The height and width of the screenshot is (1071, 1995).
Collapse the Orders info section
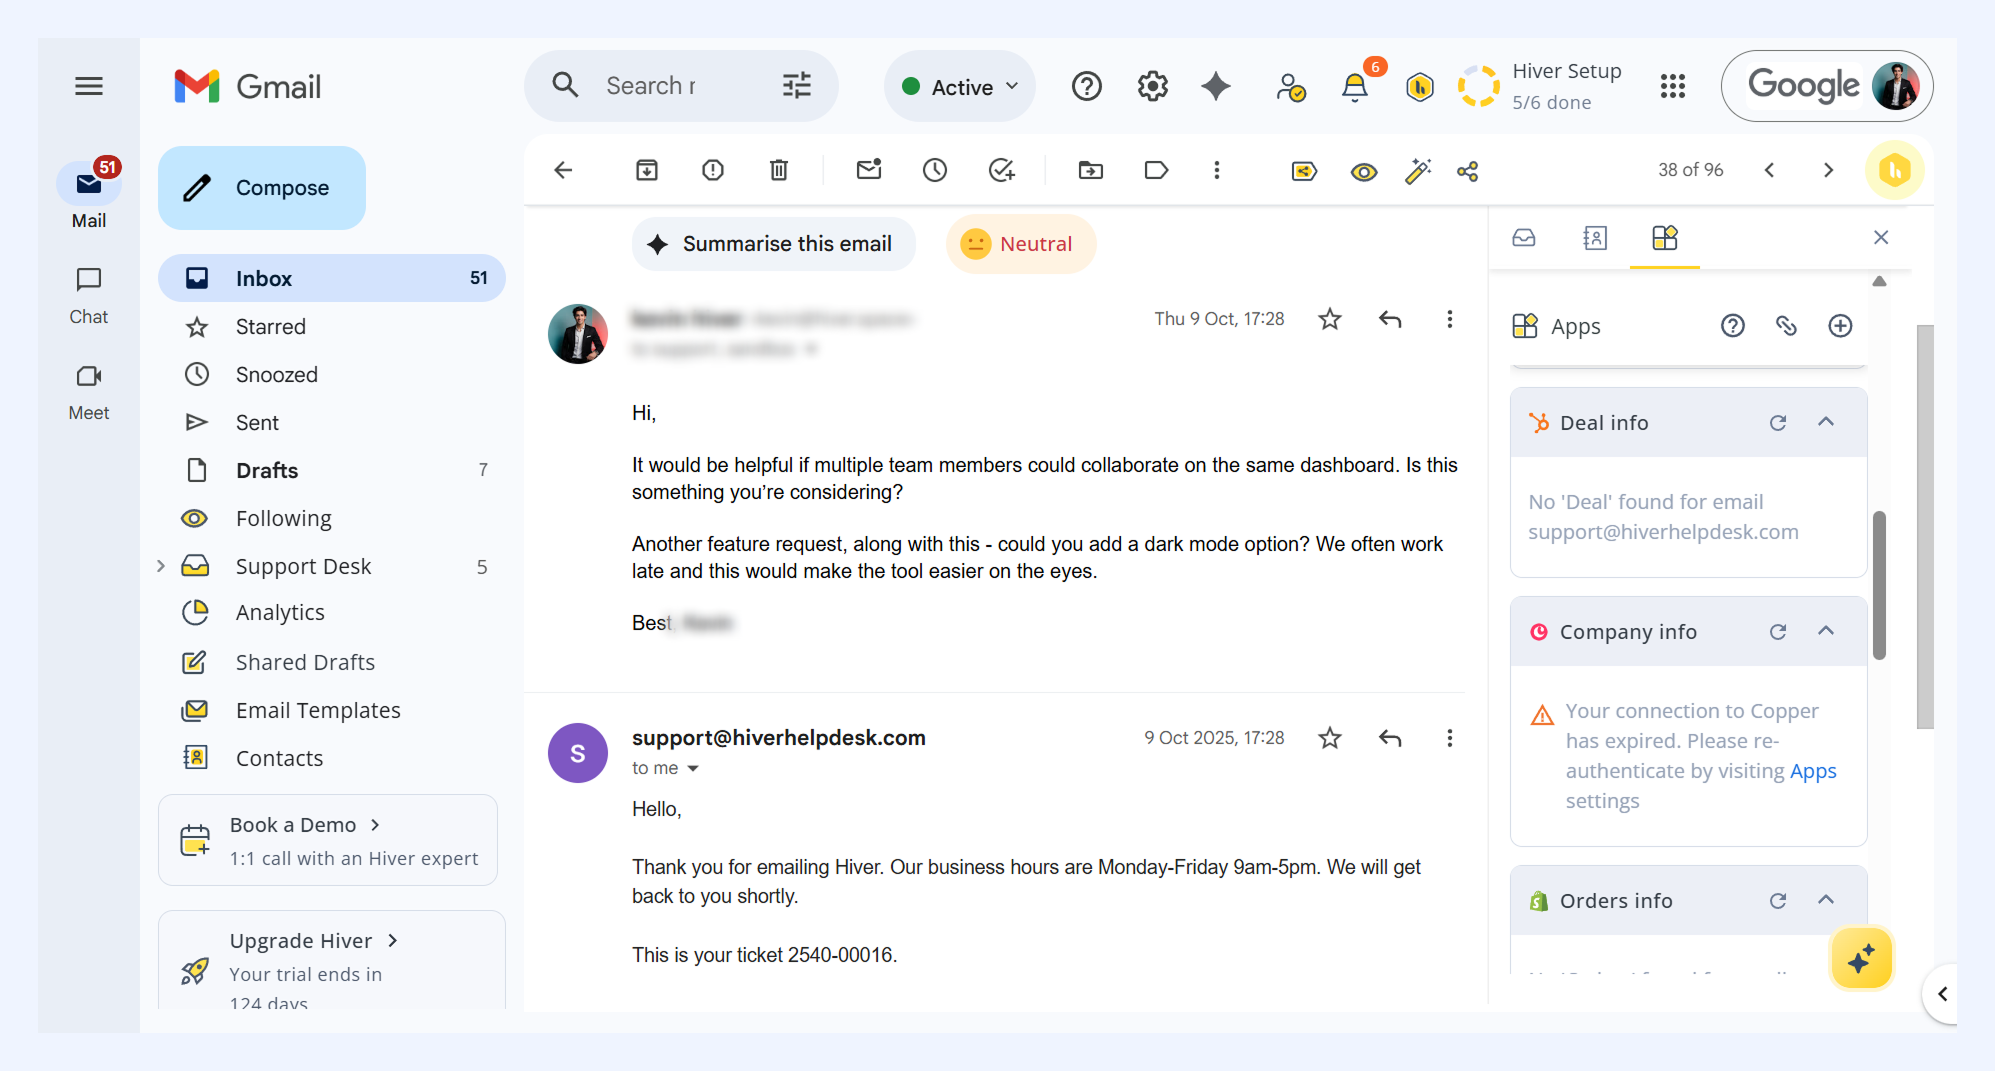(1826, 900)
